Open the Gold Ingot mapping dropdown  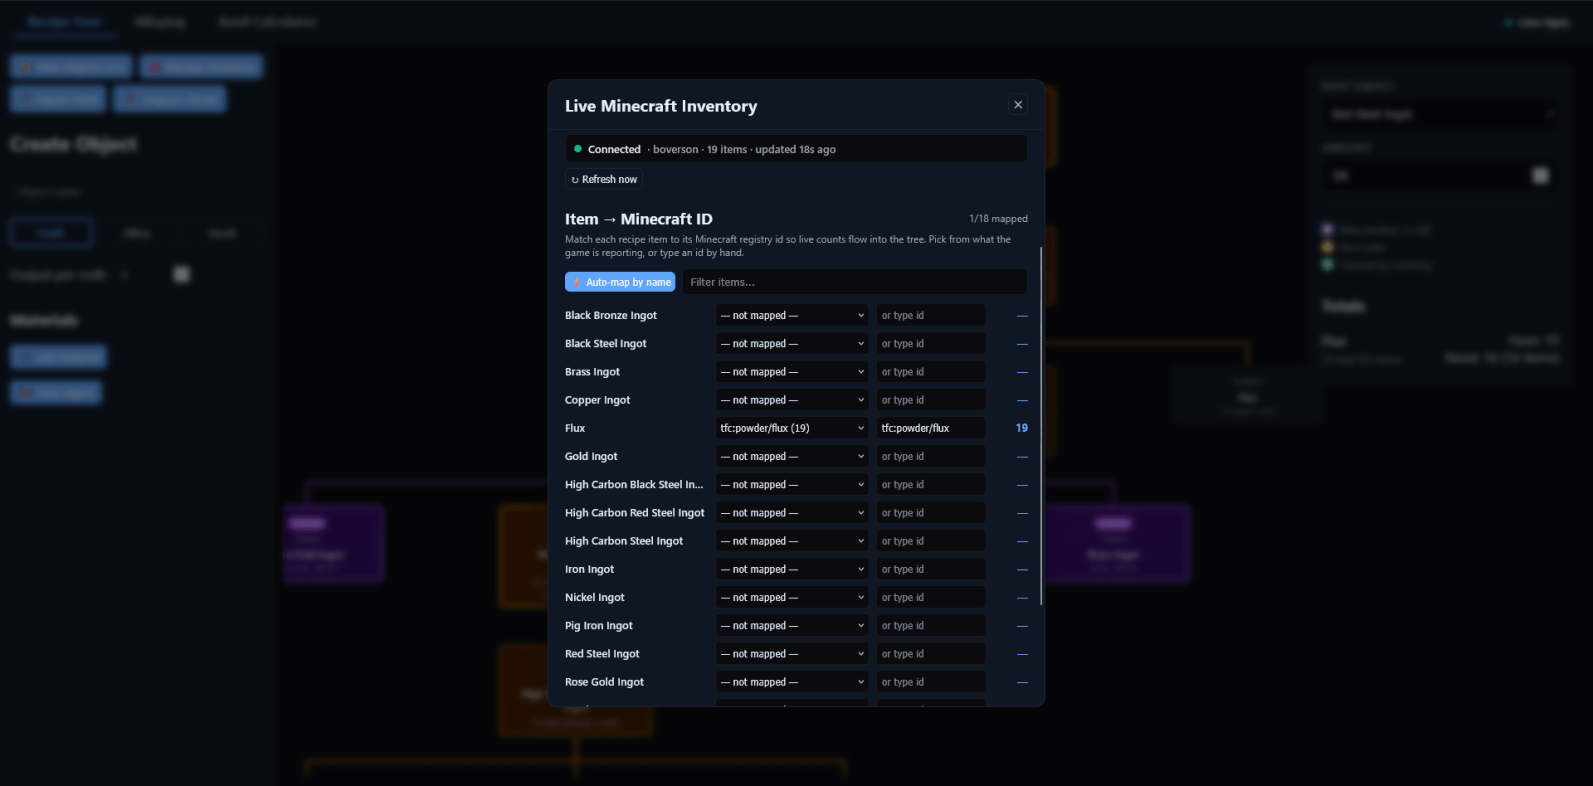coord(792,456)
